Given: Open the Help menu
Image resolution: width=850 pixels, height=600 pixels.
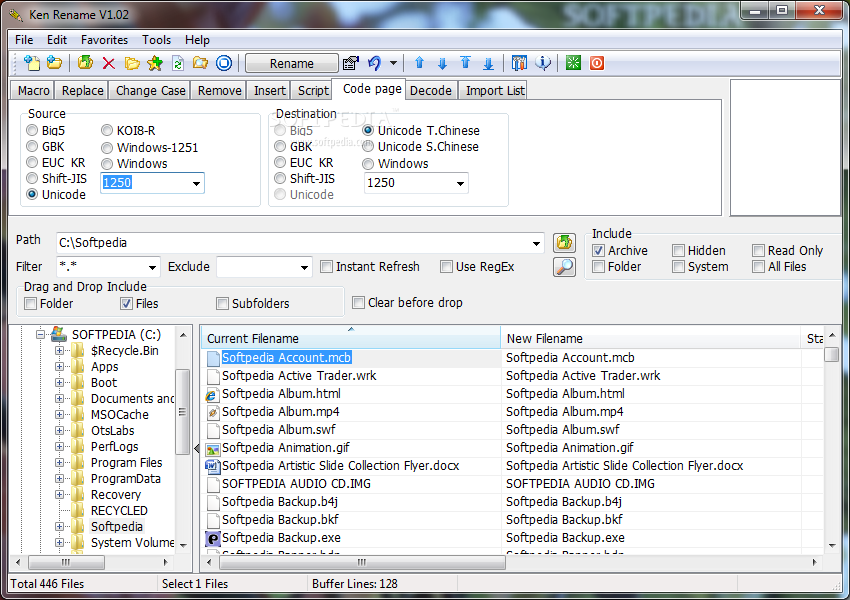Looking at the screenshot, I should tap(197, 40).
